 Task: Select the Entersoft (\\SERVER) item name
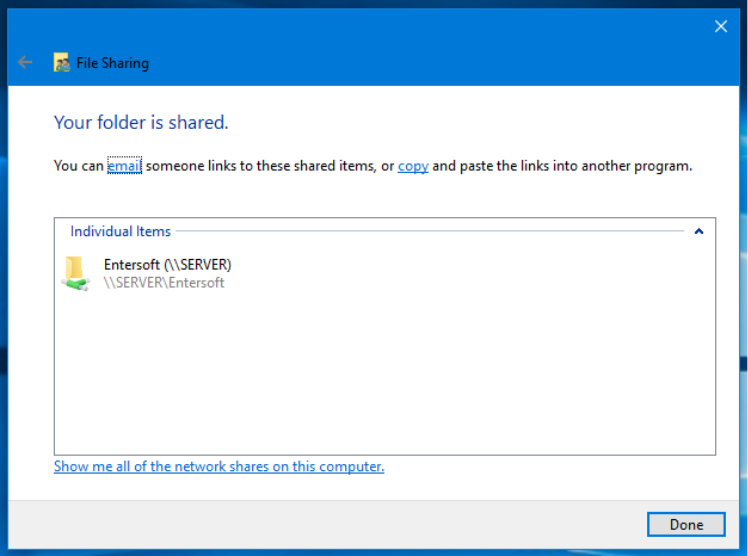point(167,265)
